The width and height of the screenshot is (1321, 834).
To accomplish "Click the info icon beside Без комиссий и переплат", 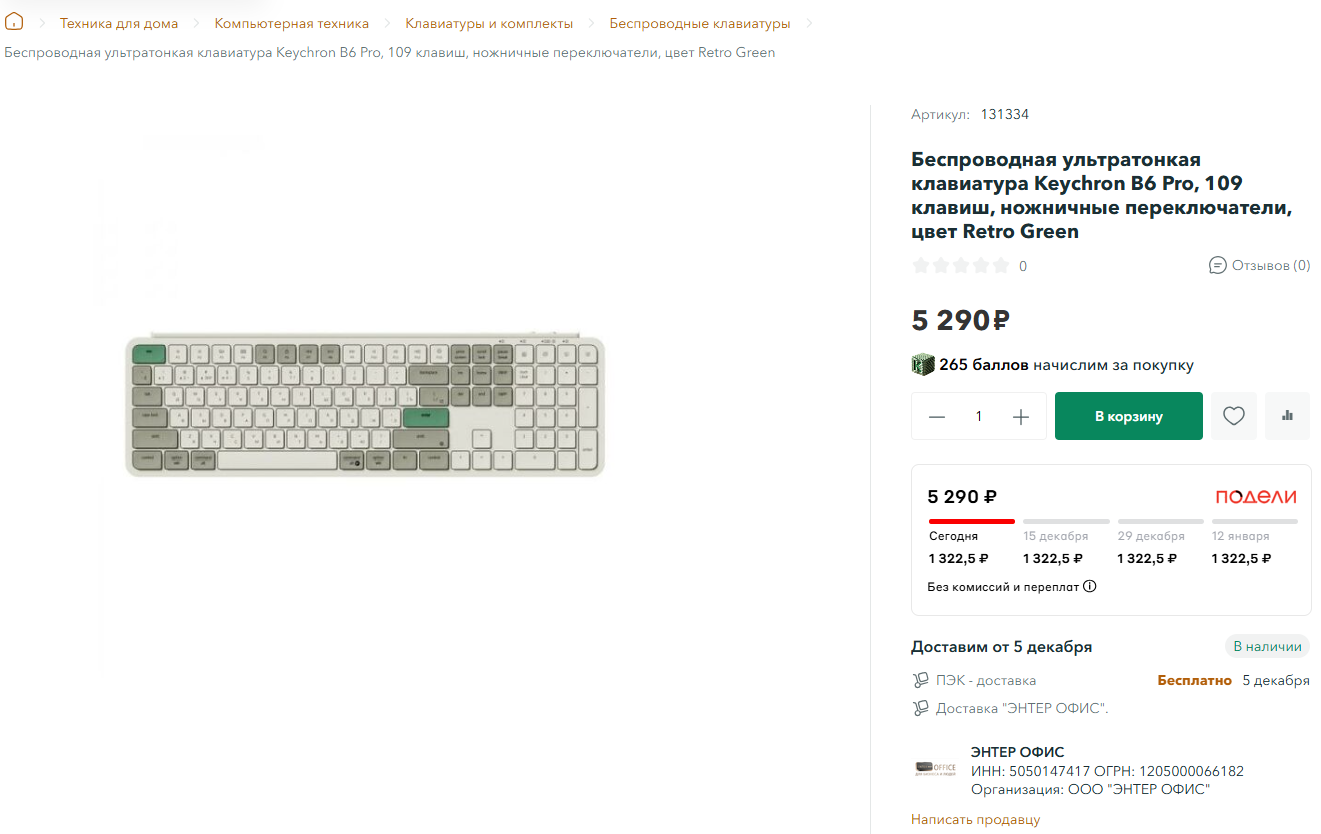I will 1090,586.
